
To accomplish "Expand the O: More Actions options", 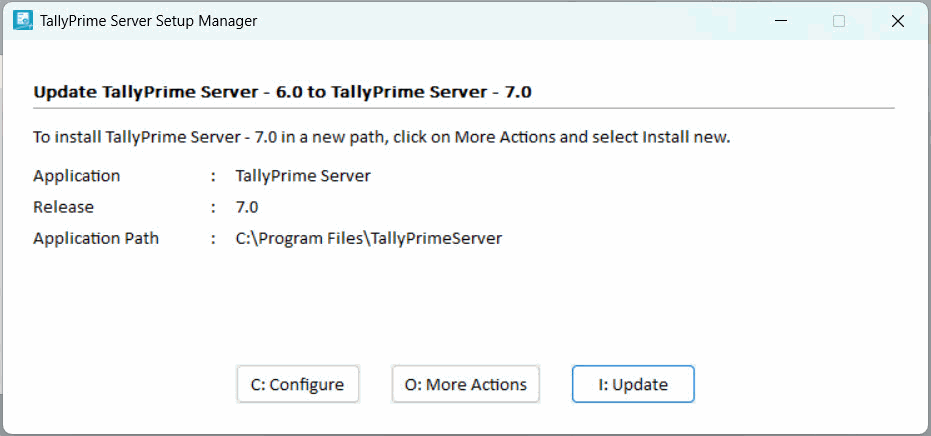I will (465, 384).
